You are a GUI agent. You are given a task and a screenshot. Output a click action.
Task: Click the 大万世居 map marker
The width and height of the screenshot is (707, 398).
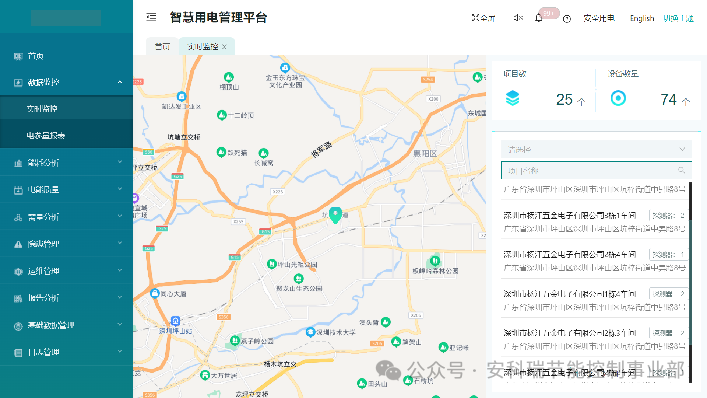[205, 375]
